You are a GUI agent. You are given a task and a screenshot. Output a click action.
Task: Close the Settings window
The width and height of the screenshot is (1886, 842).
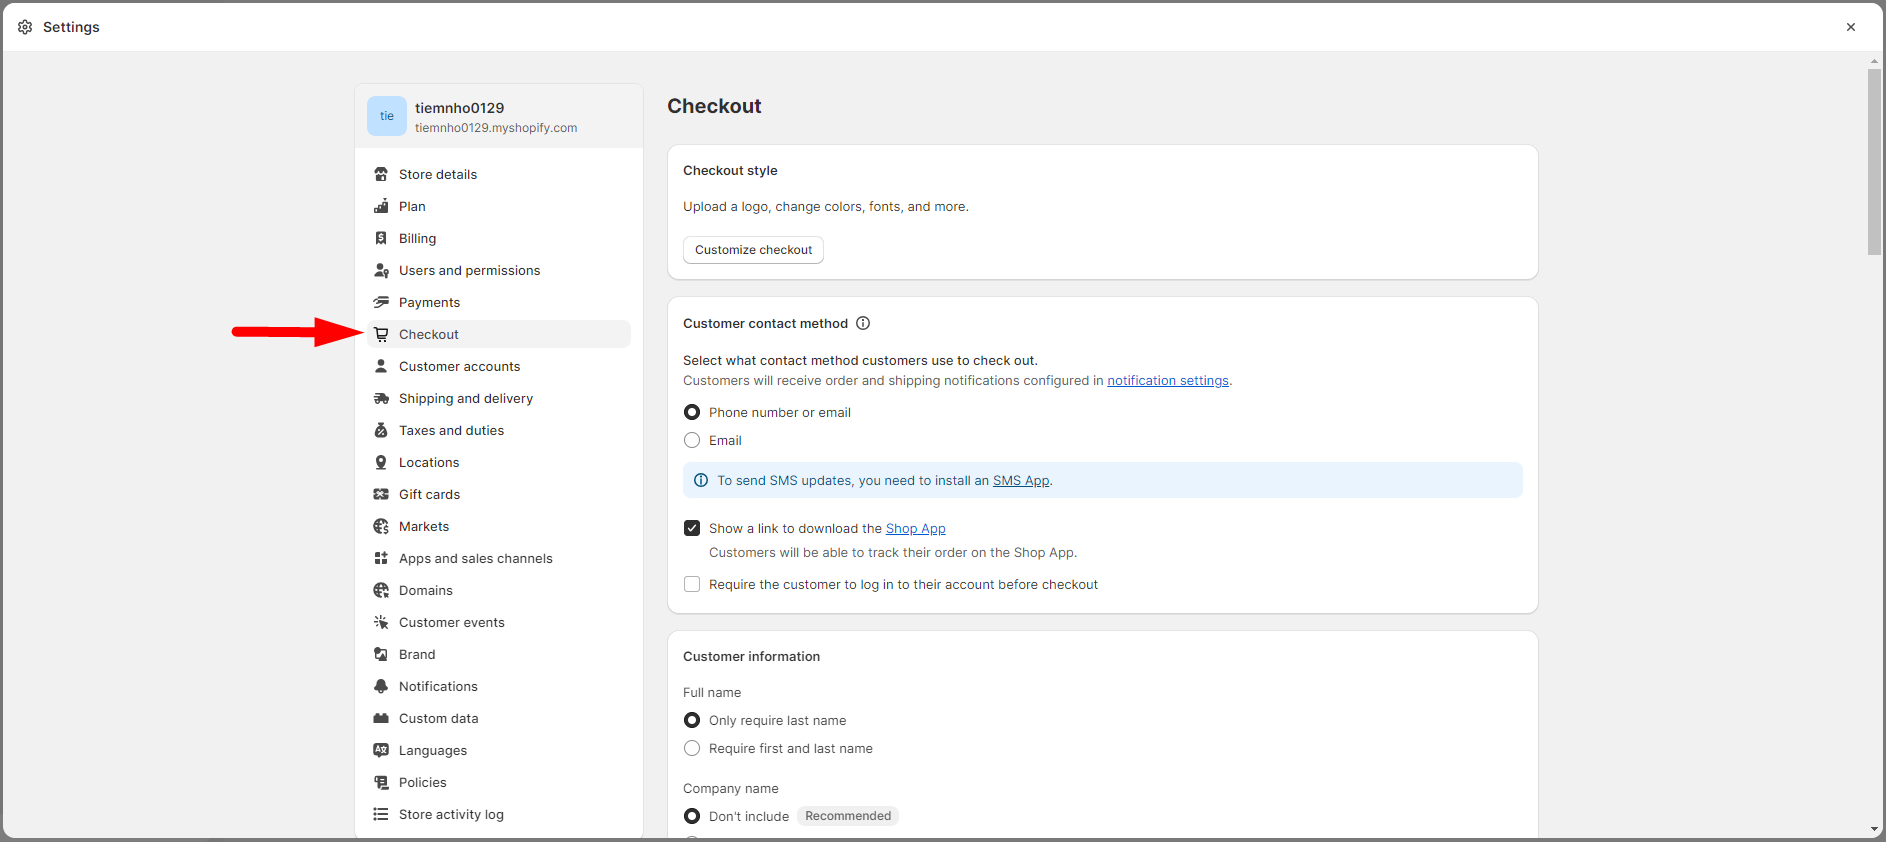click(1851, 27)
